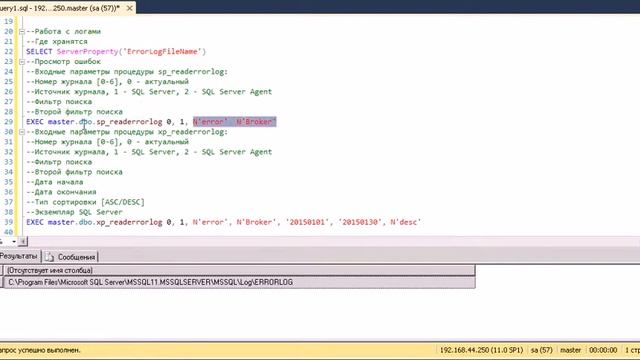Click the '--Дата начала' comment
The height and width of the screenshot is (360, 640).
click(55, 182)
